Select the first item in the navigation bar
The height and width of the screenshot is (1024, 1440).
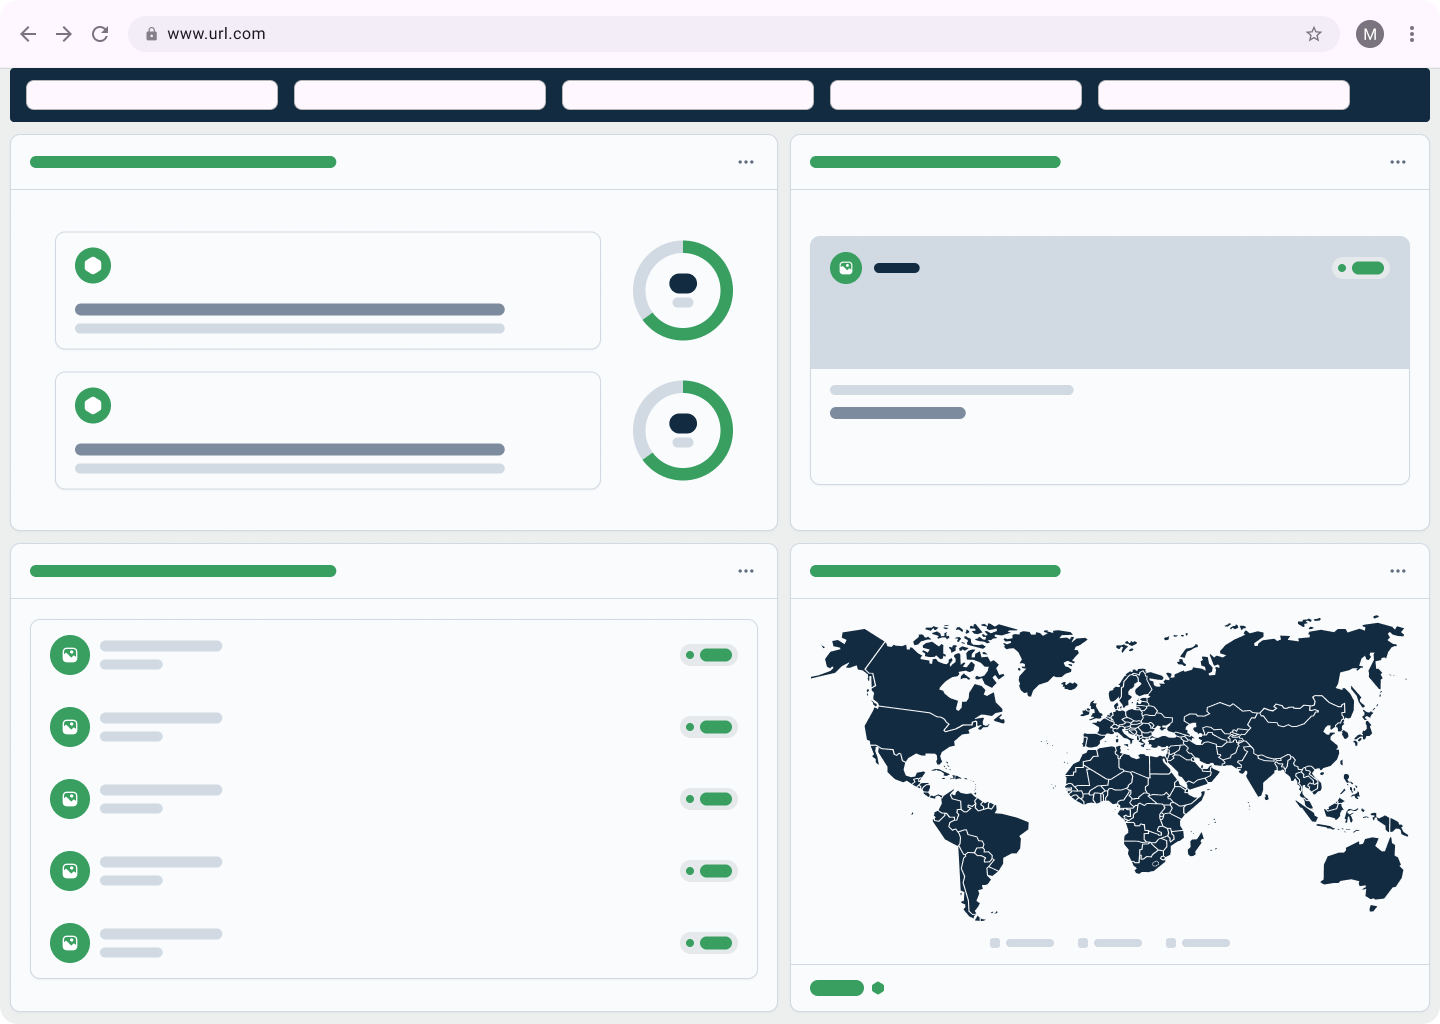[151, 94]
